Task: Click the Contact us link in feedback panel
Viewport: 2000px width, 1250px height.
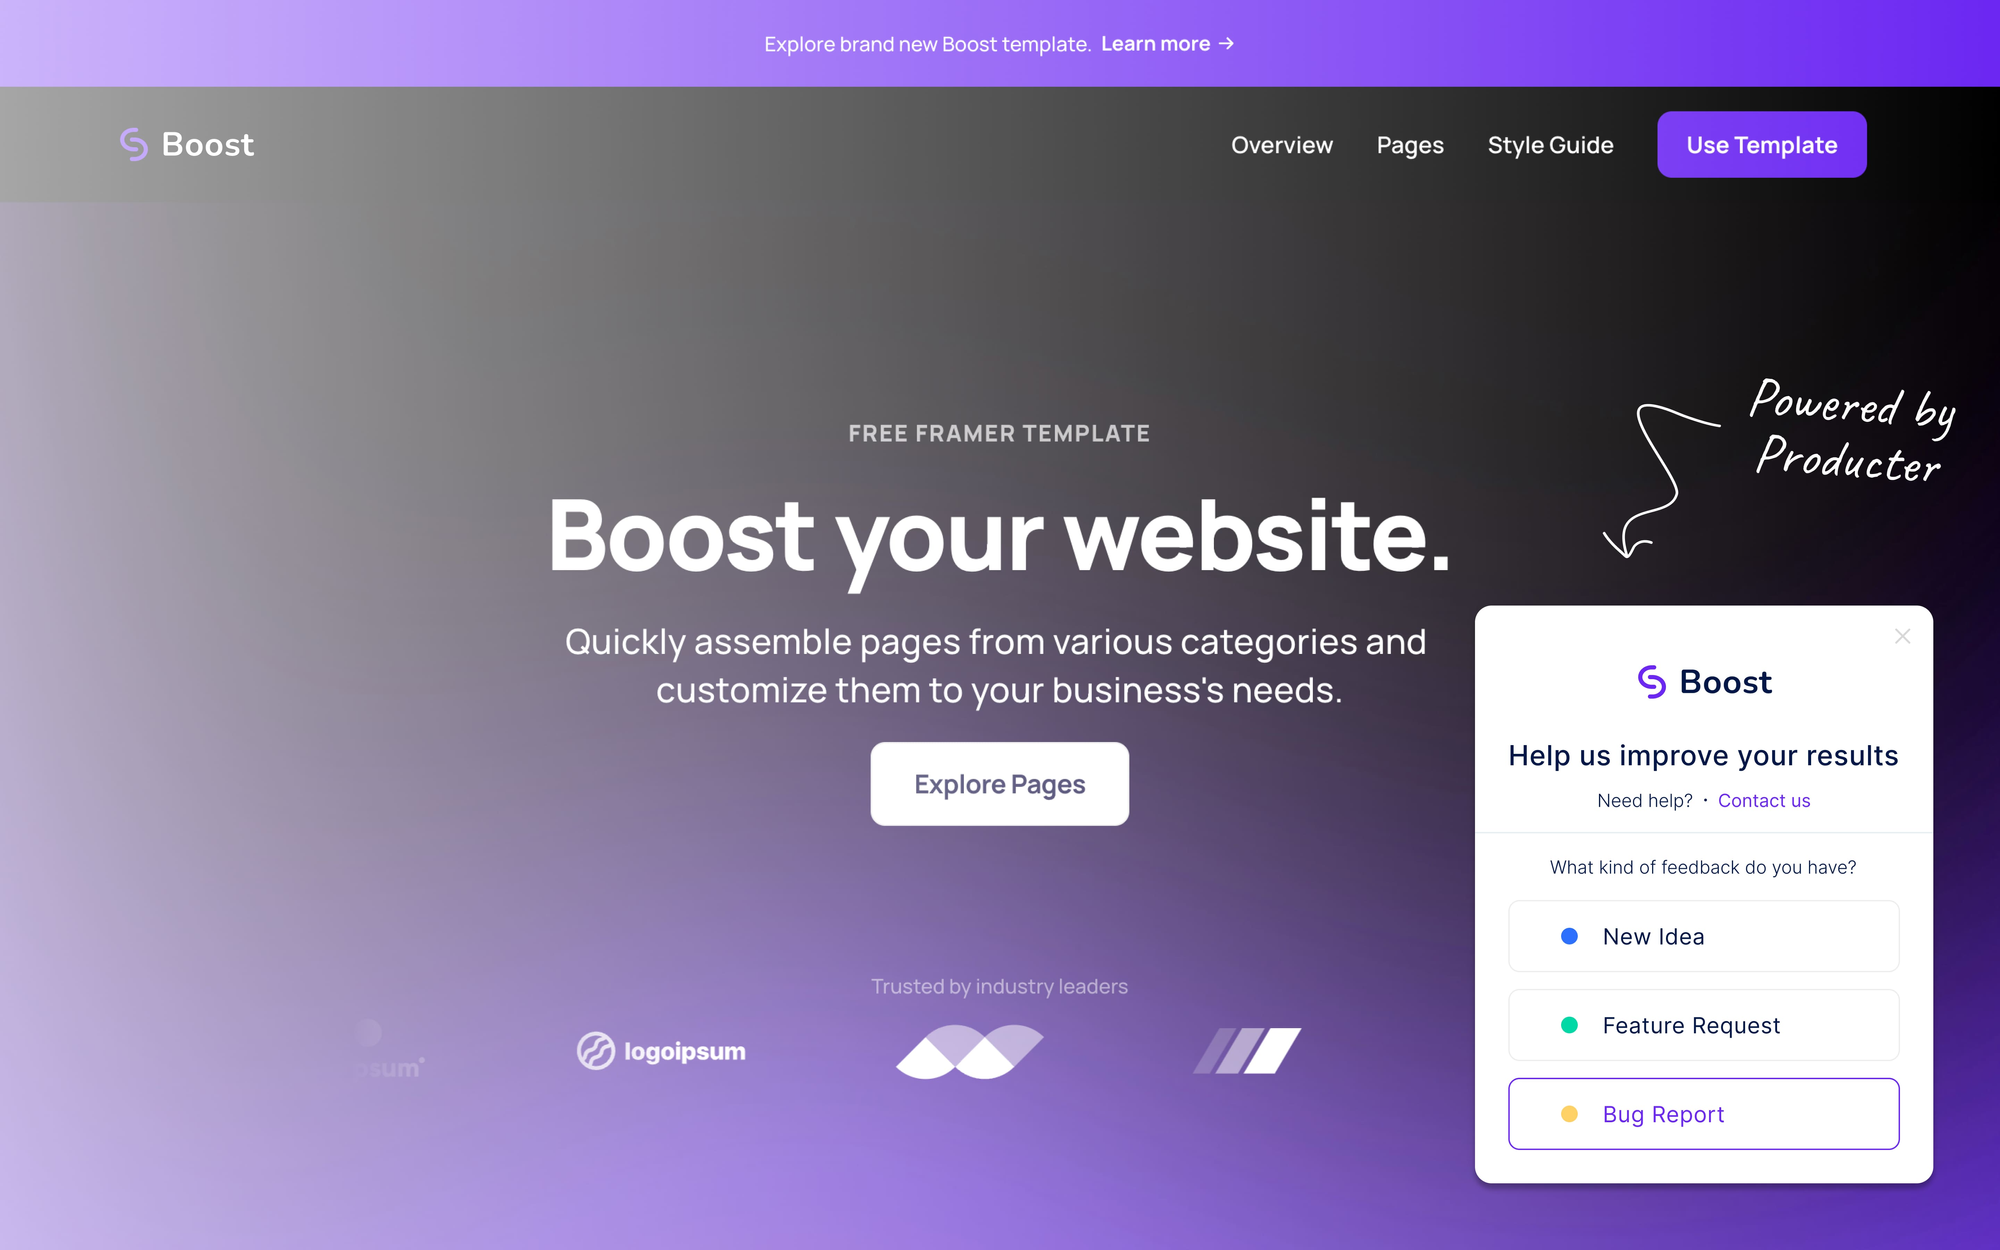Action: [x=1762, y=801]
